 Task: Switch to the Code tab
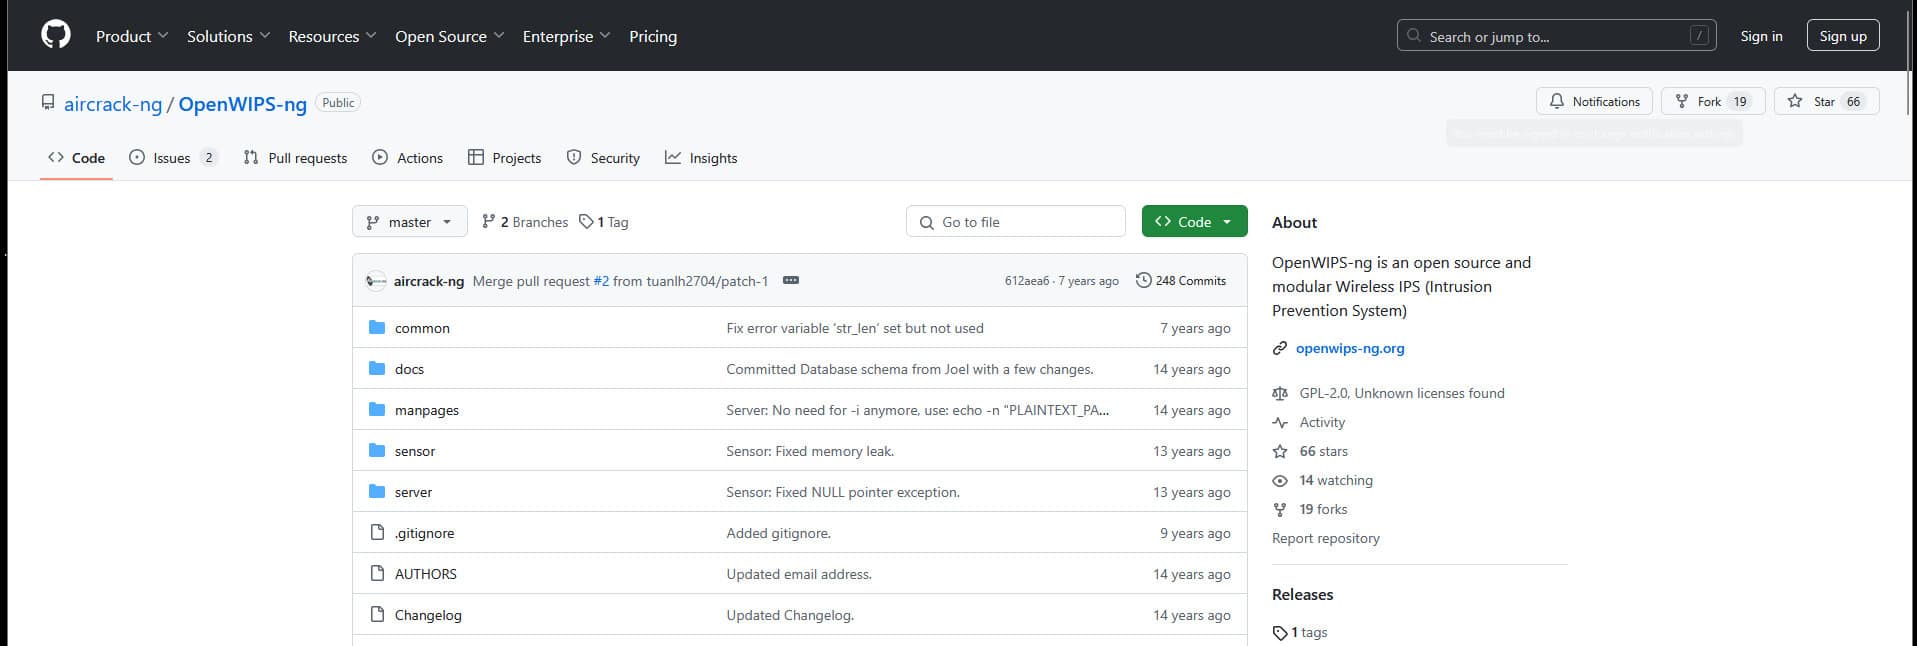point(76,158)
